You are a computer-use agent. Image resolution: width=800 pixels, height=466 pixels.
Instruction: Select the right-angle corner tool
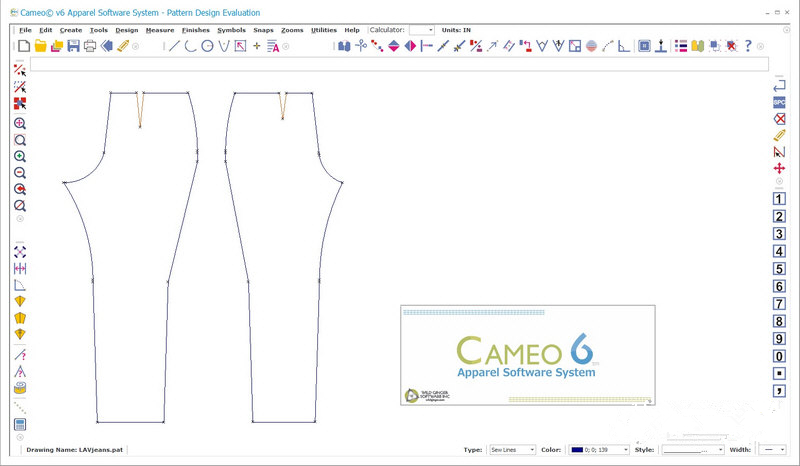tap(623, 46)
